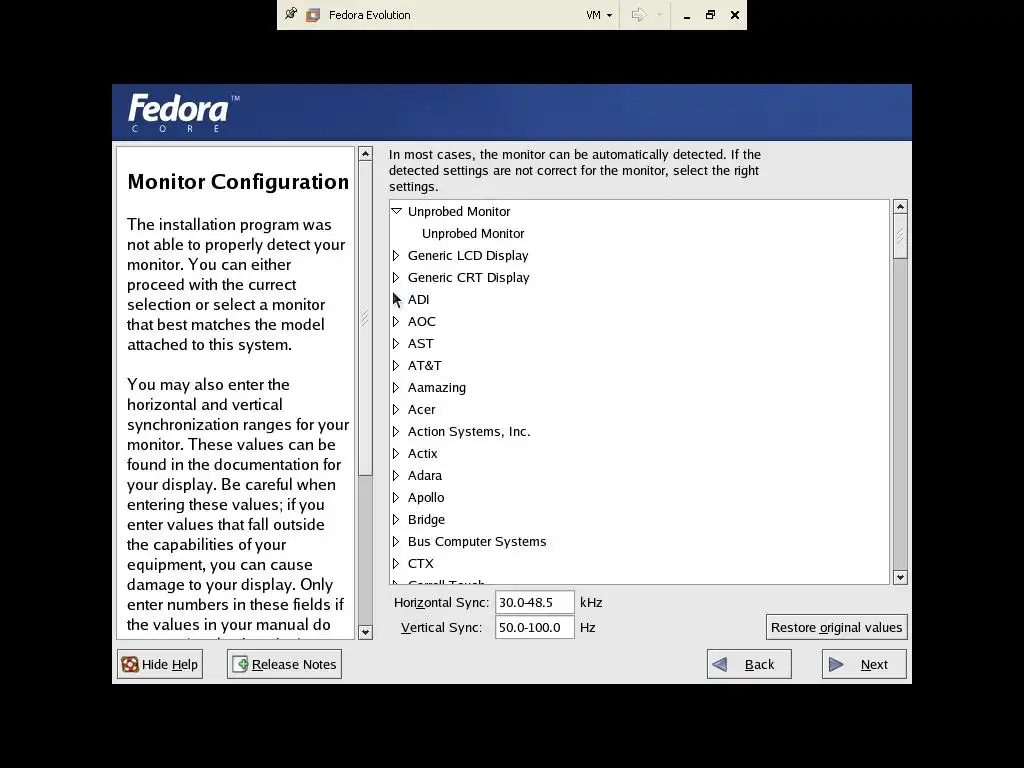The height and width of the screenshot is (768, 1024).
Task: Click the Horizontal Sync input field
Action: coord(534,602)
